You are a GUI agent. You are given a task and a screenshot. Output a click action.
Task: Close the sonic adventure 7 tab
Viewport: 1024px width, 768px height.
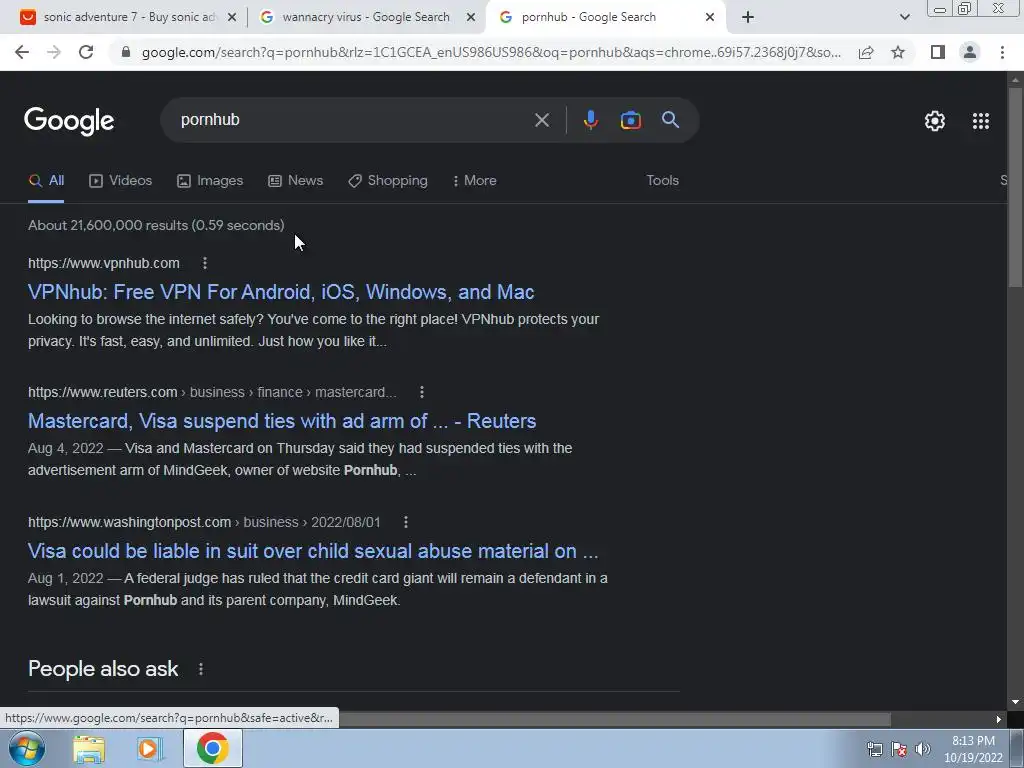(231, 17)
